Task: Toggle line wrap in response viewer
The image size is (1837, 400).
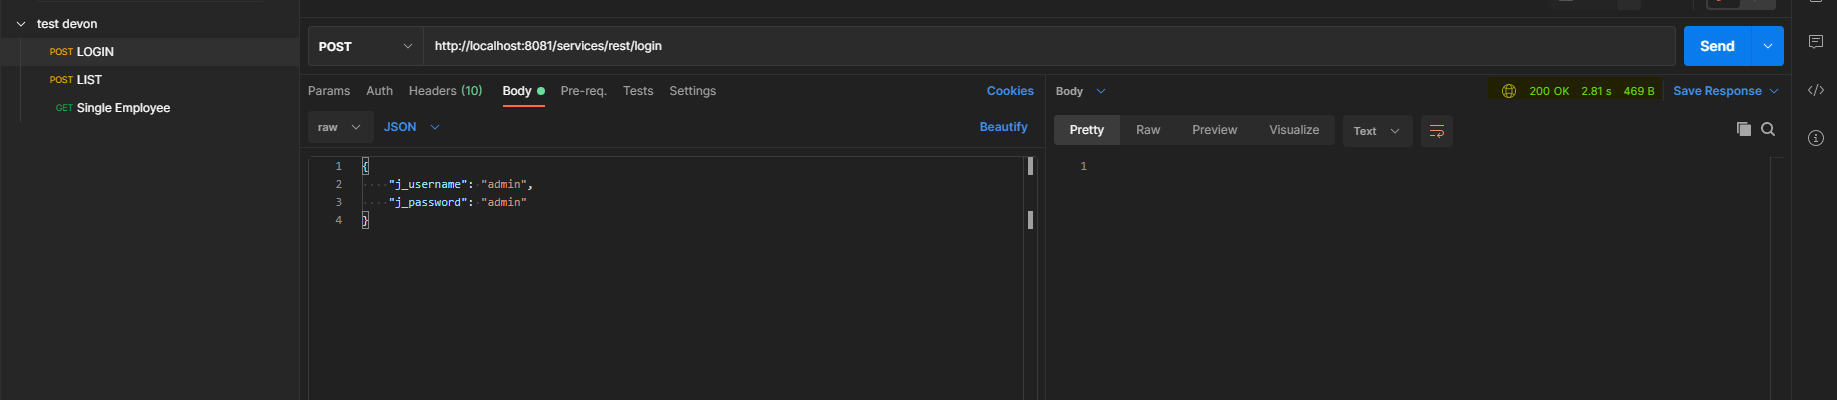Action: (x=1436, y=131)
